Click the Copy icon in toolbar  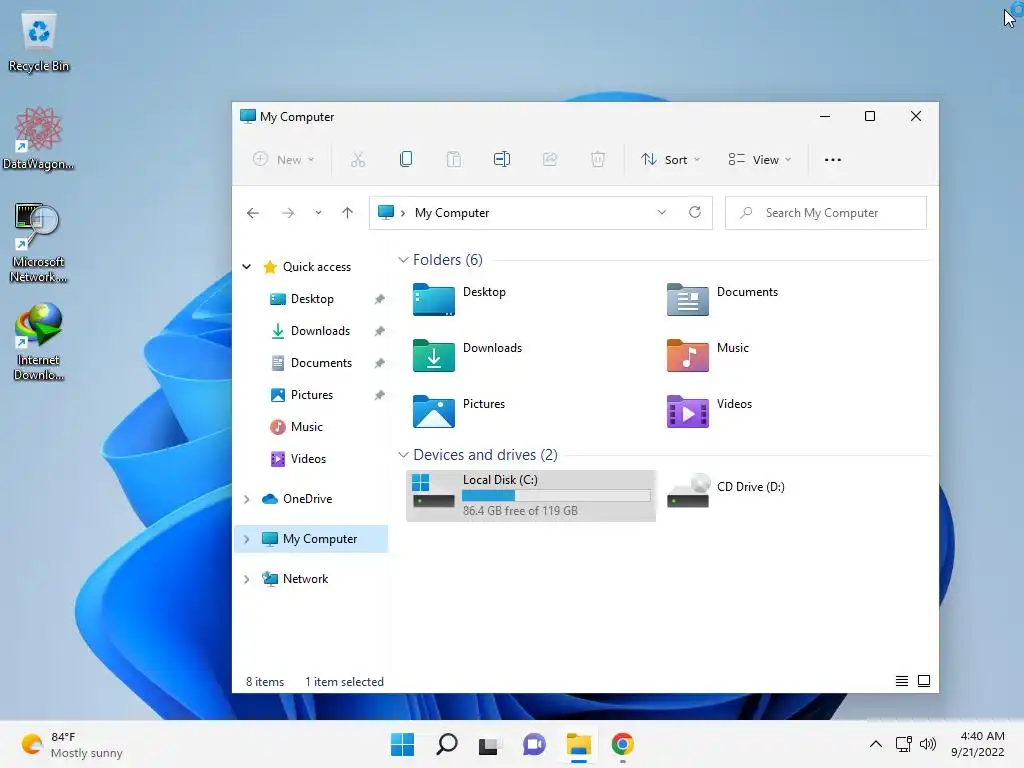pos(406,159)
